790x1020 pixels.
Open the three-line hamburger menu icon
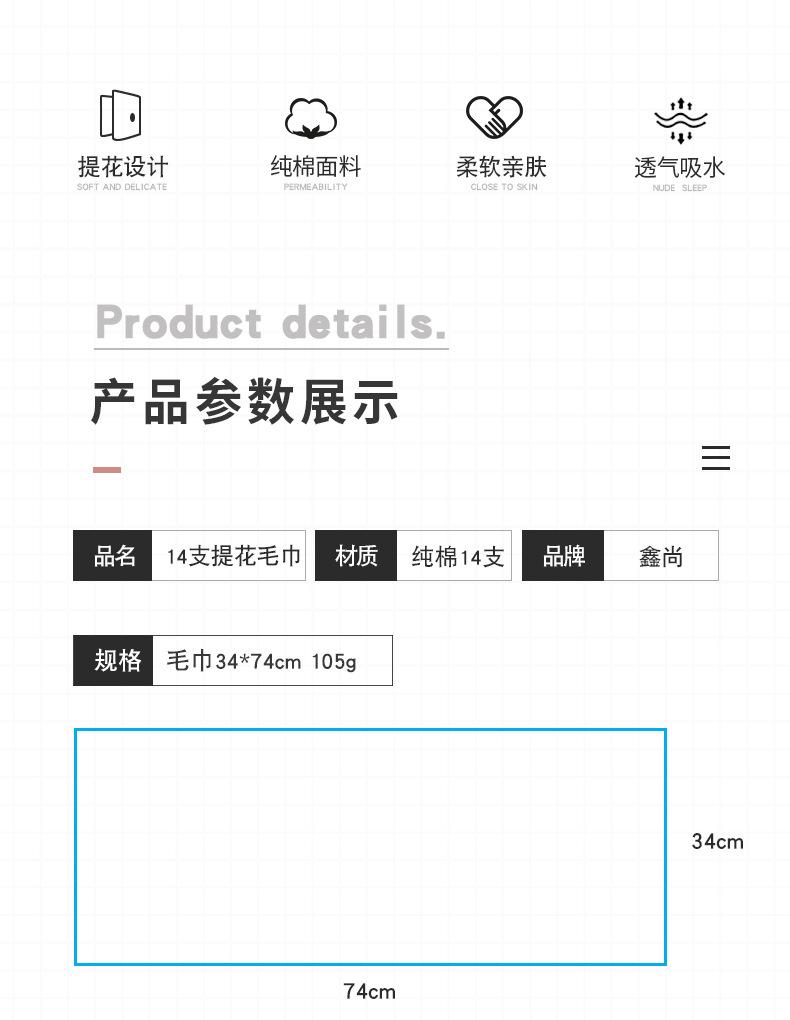click(x=716, y=458)
